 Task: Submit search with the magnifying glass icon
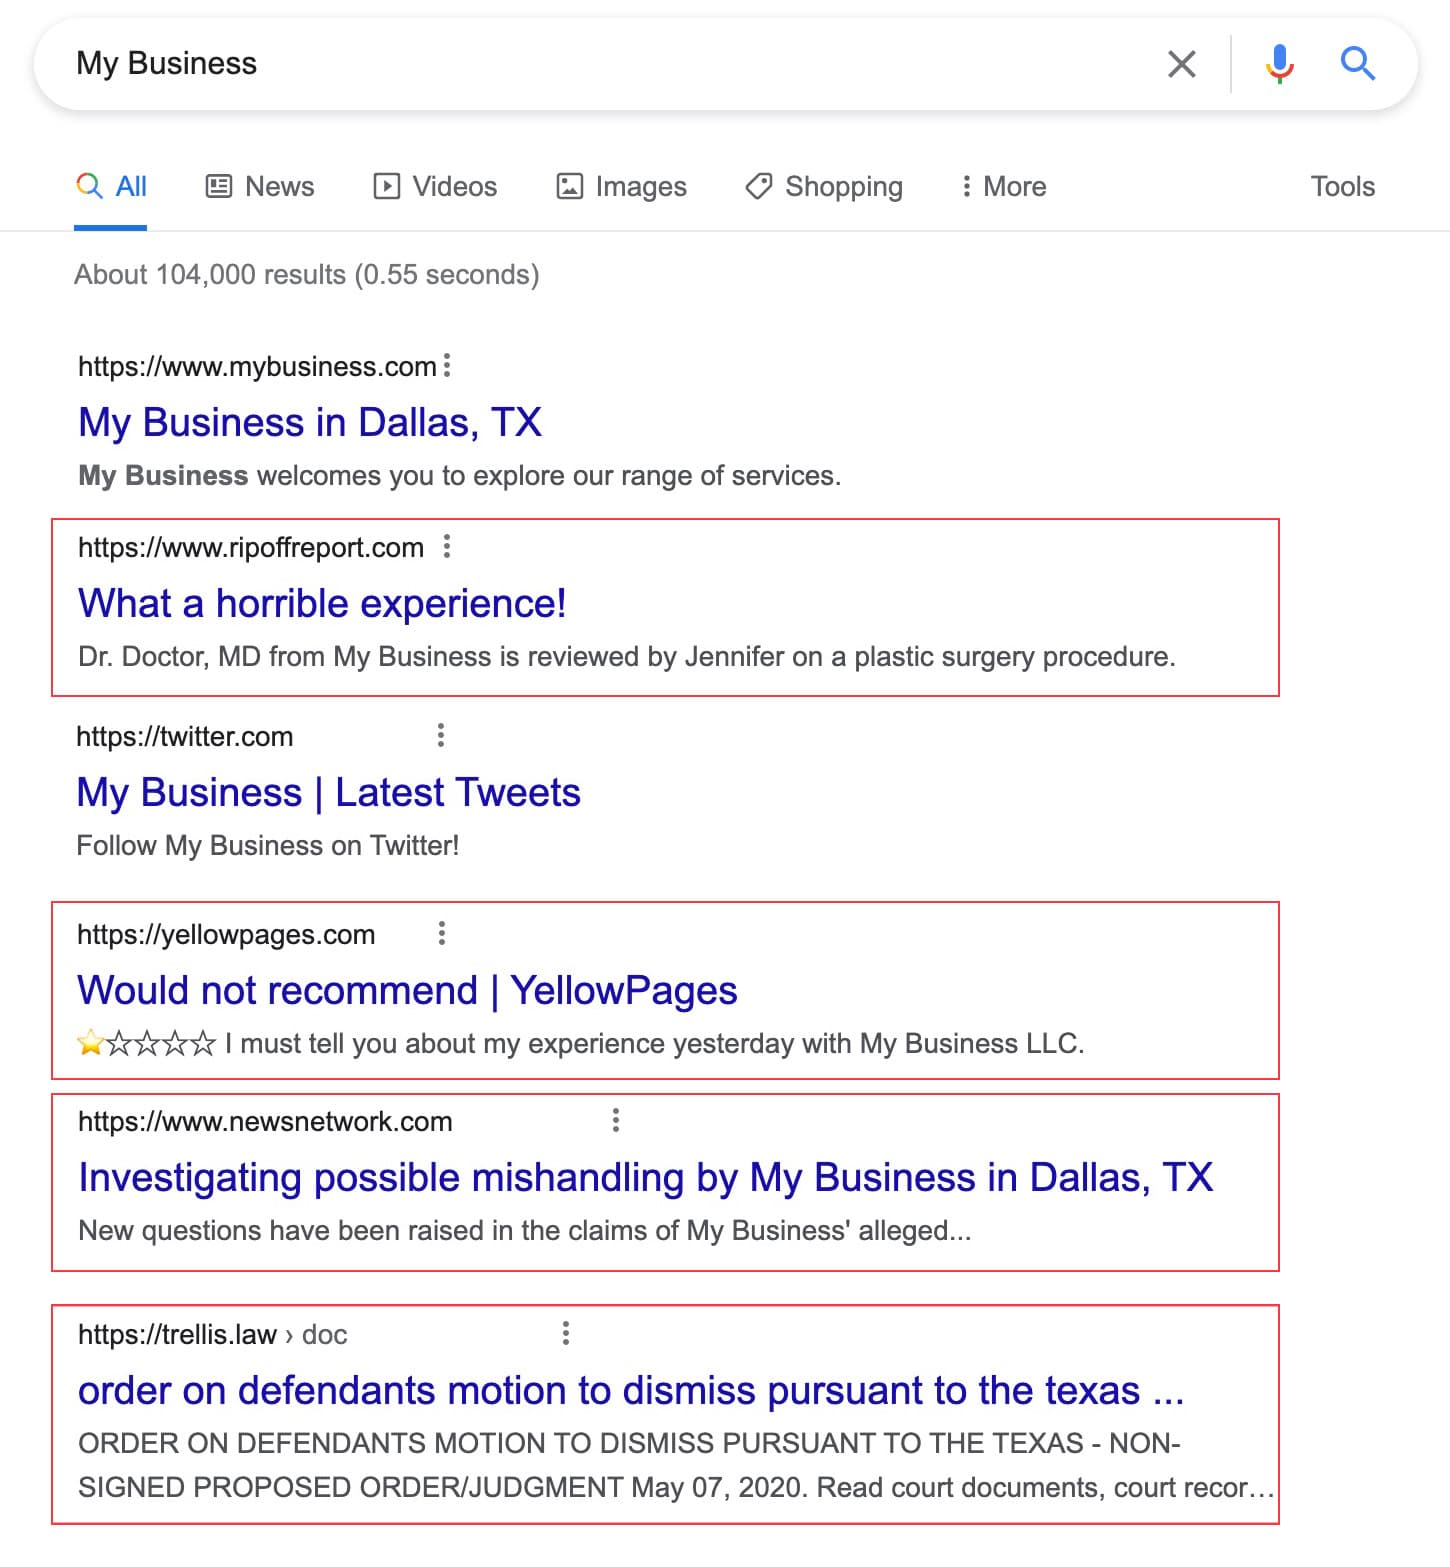1357,63
